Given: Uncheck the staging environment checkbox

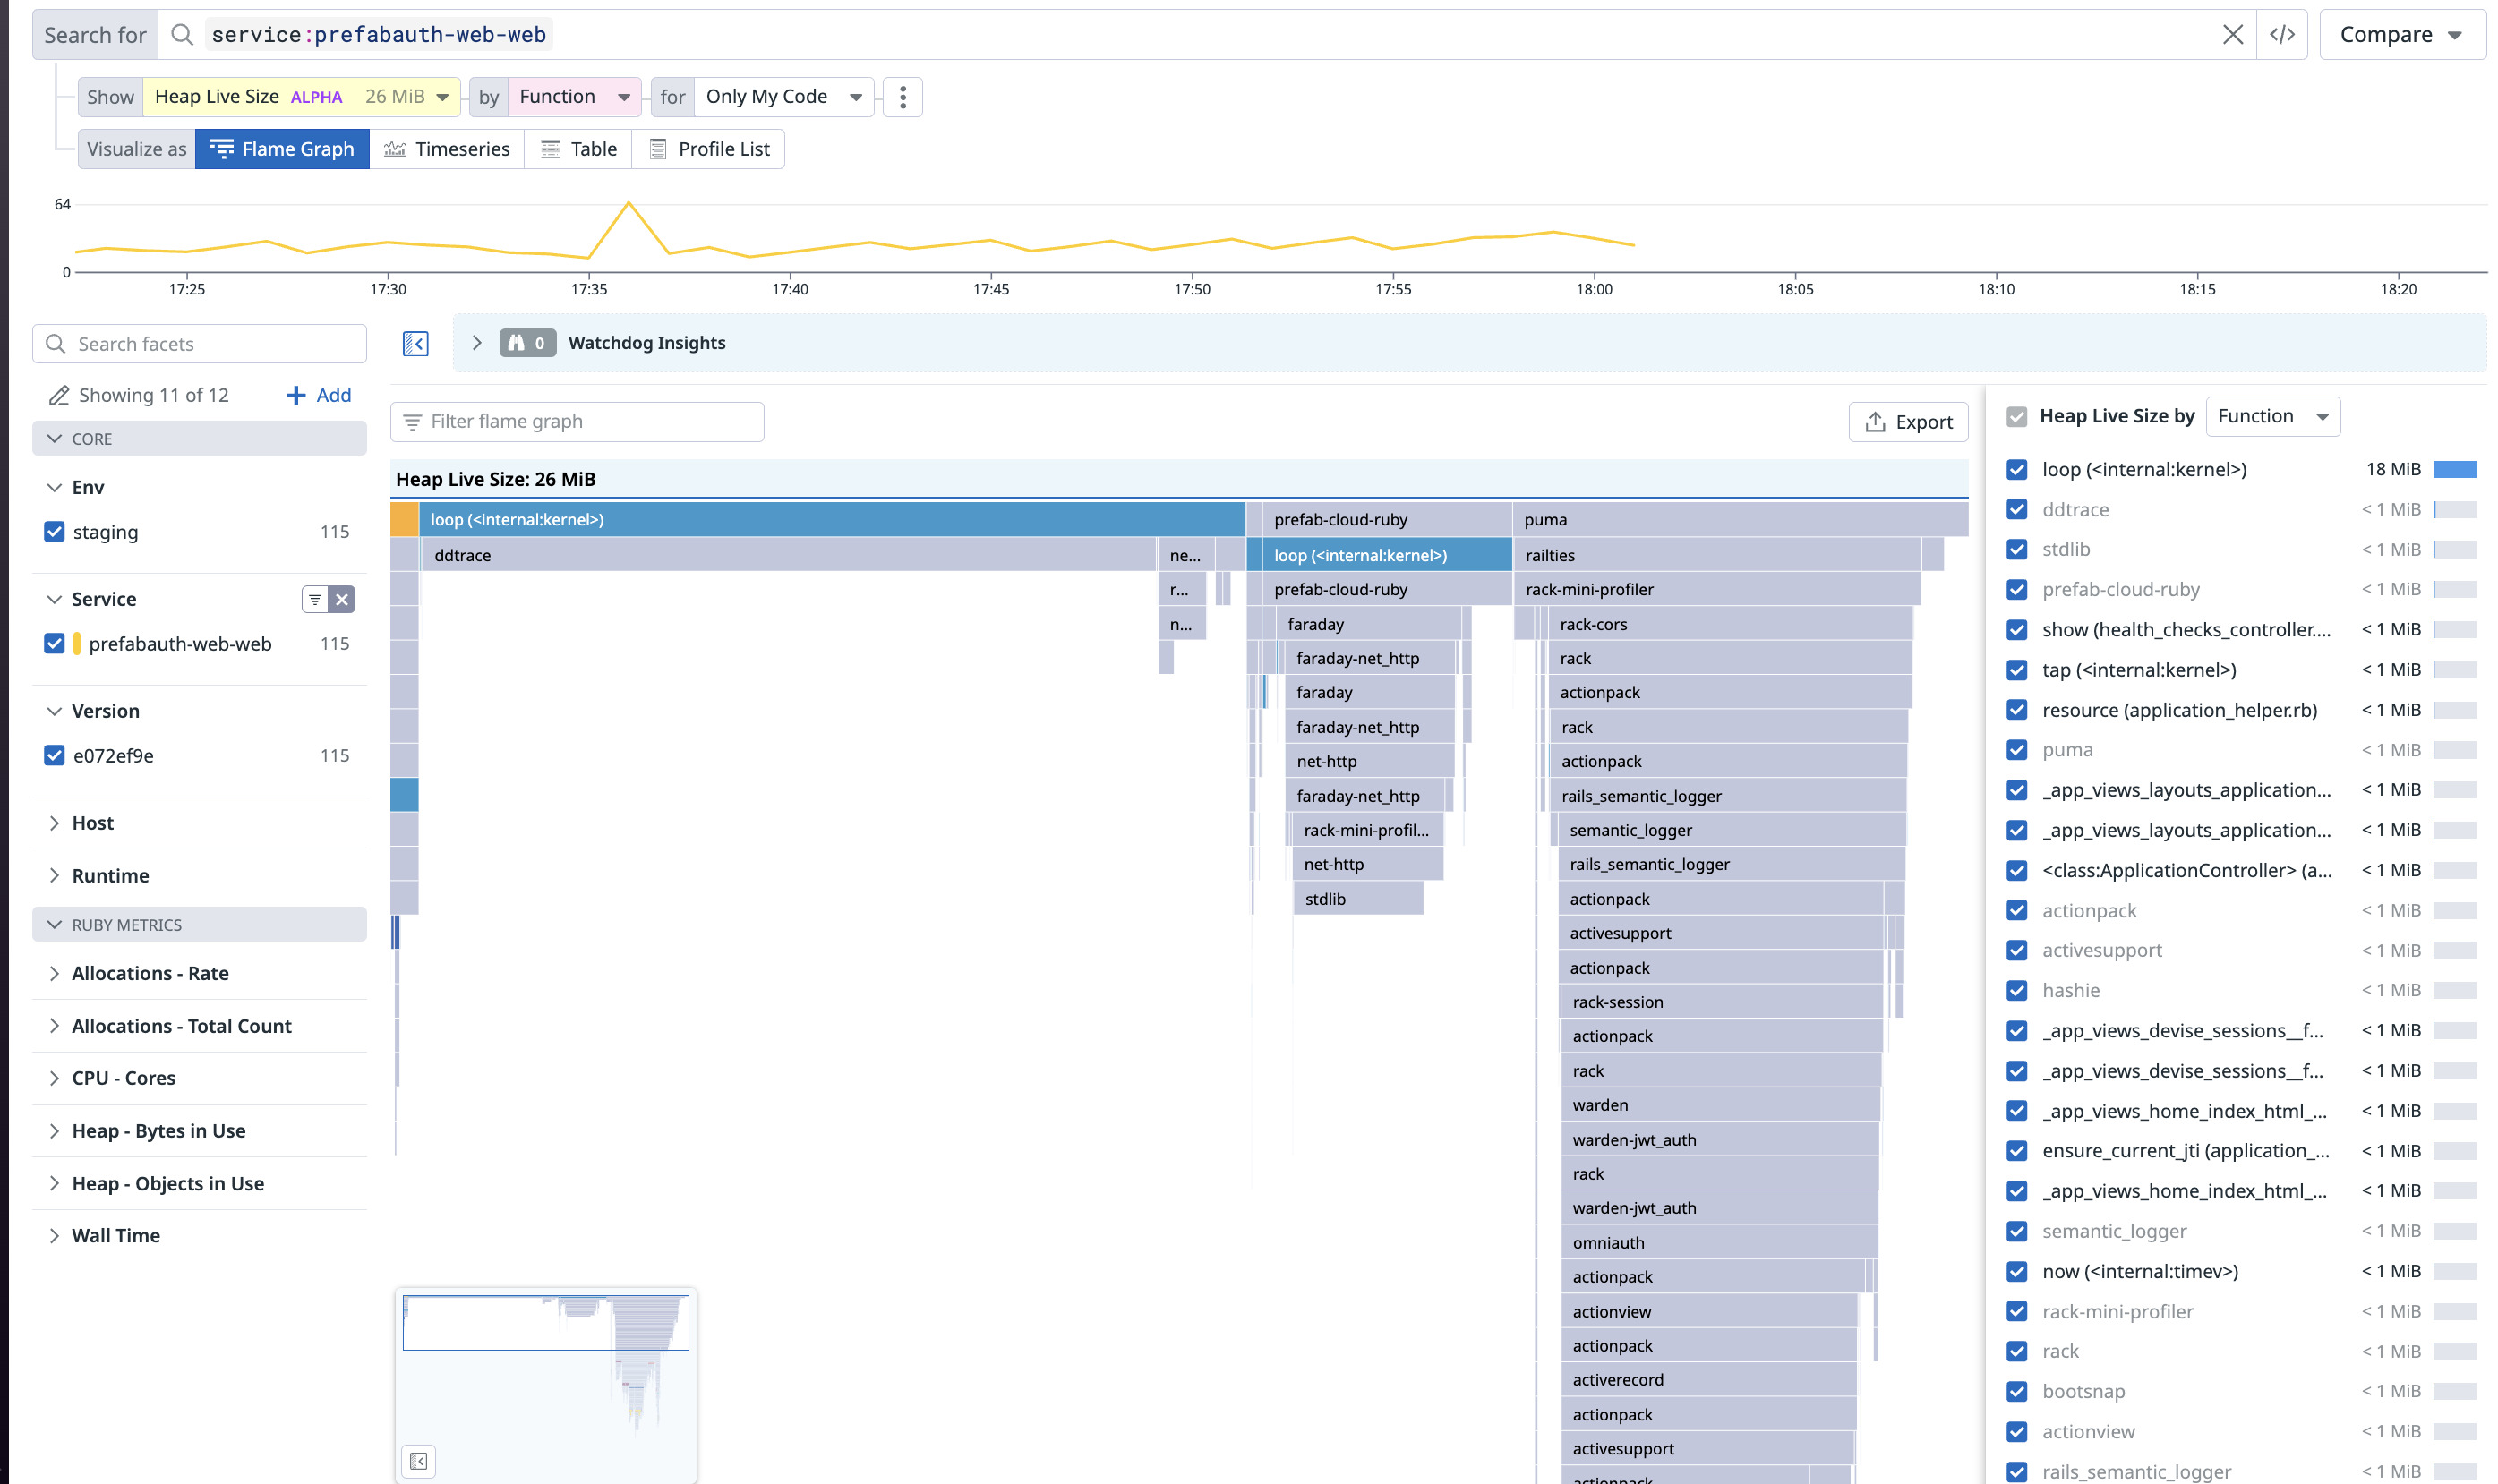Looking at the screenshot, I should pyautogui.click(x=55, y=532).
